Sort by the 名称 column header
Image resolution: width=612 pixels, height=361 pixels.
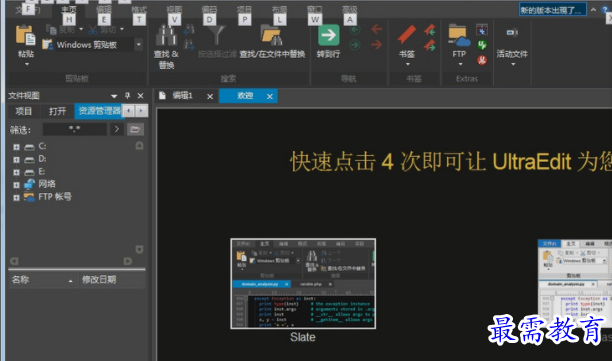point(43,280)
